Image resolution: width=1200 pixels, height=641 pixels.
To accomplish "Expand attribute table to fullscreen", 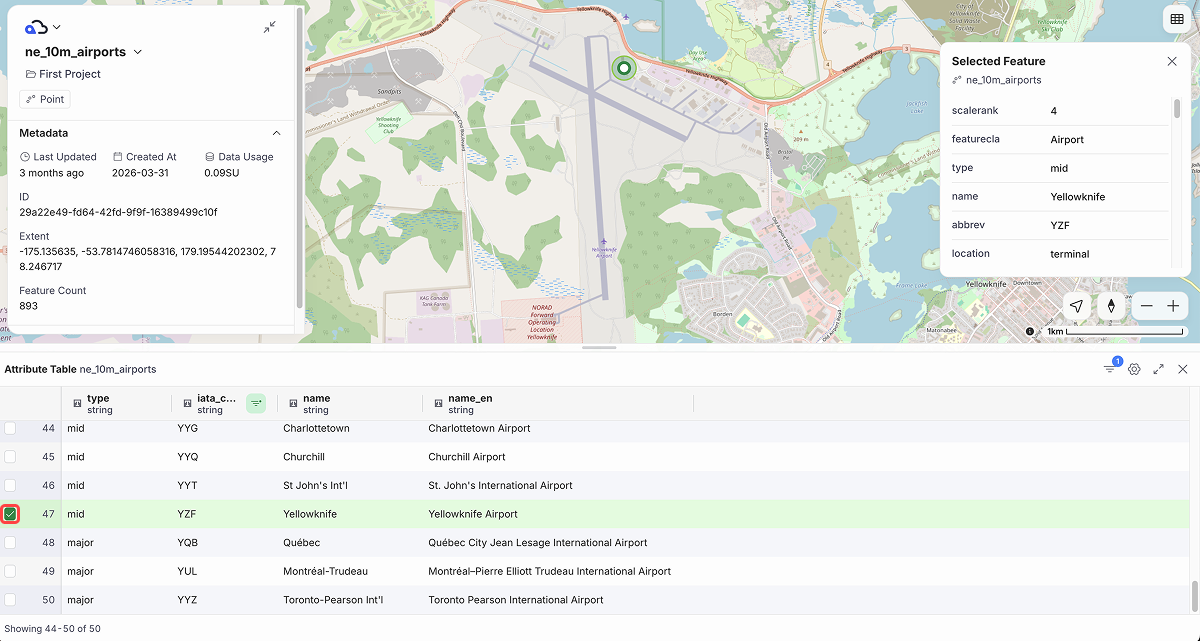I will click(1158, 369).
